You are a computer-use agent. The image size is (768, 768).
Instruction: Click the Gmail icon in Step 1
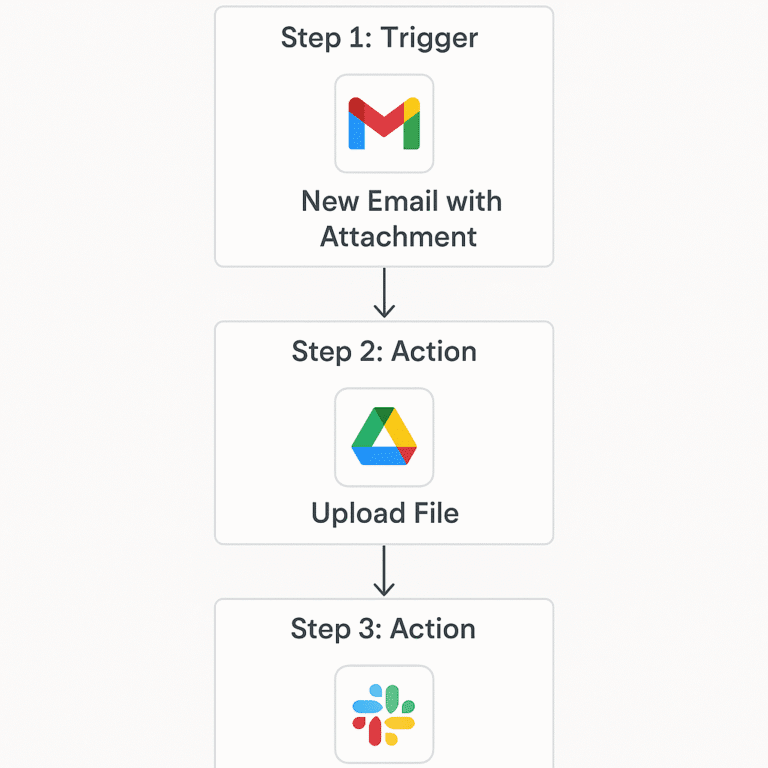pyautogui.click(x=384, y=124)
